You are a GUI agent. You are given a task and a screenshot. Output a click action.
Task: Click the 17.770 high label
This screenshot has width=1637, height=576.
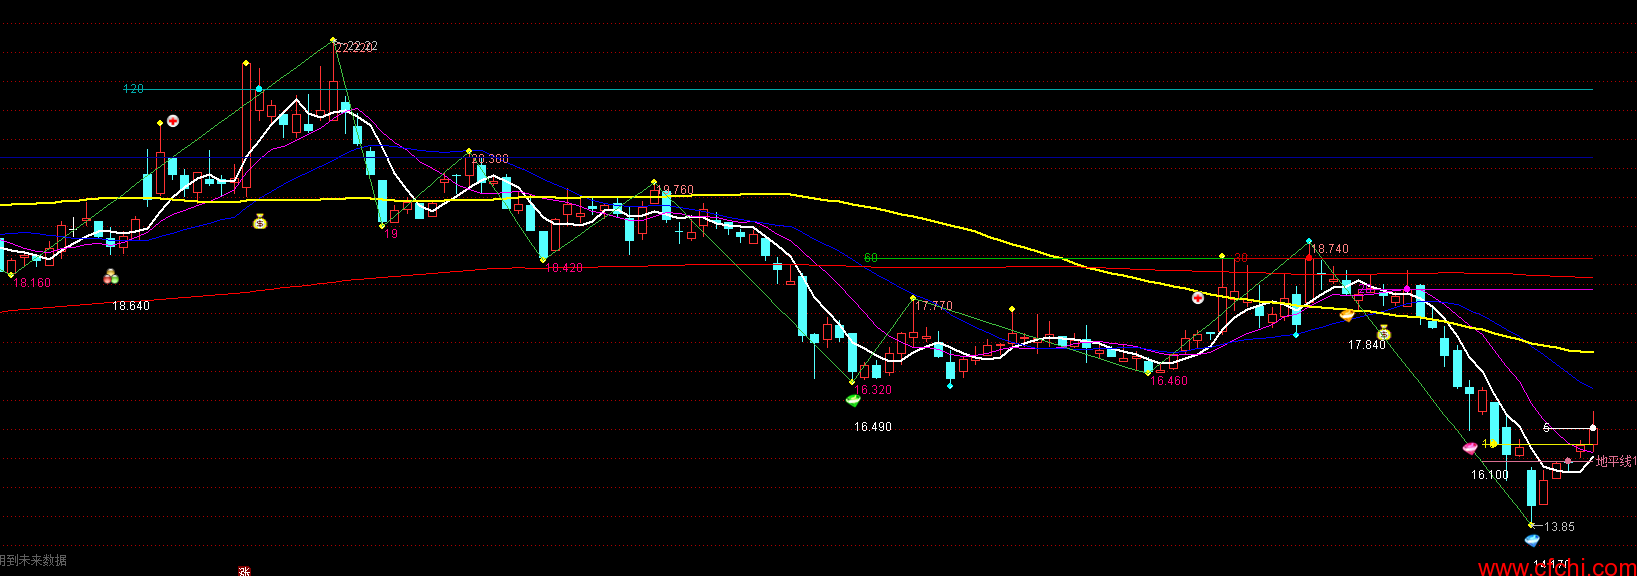(x=934, y=306)
